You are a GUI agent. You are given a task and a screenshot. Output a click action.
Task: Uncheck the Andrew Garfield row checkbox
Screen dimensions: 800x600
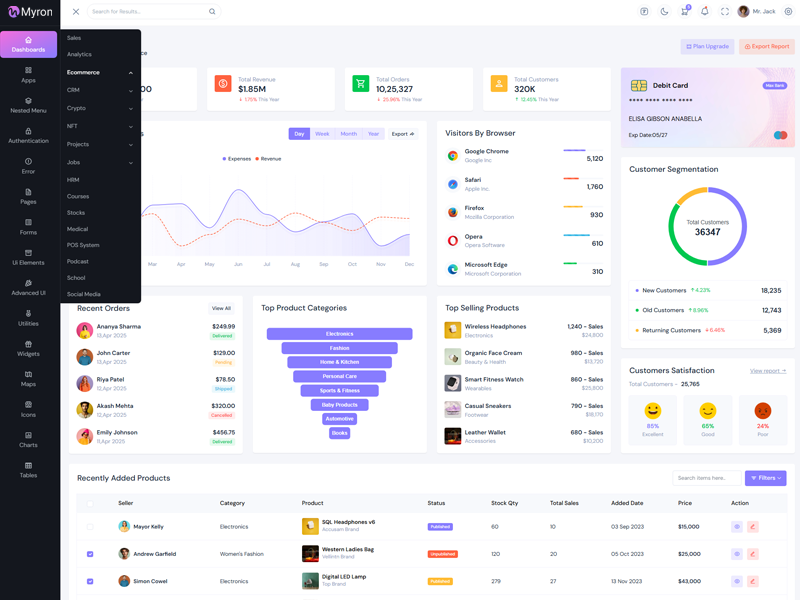point(90,553)
